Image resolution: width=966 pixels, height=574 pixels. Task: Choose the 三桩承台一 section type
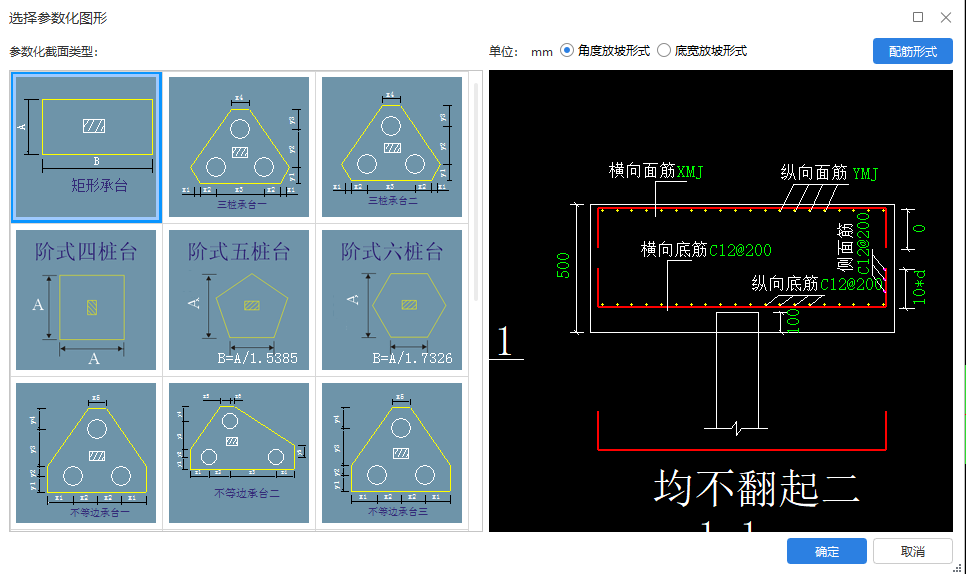239,147
